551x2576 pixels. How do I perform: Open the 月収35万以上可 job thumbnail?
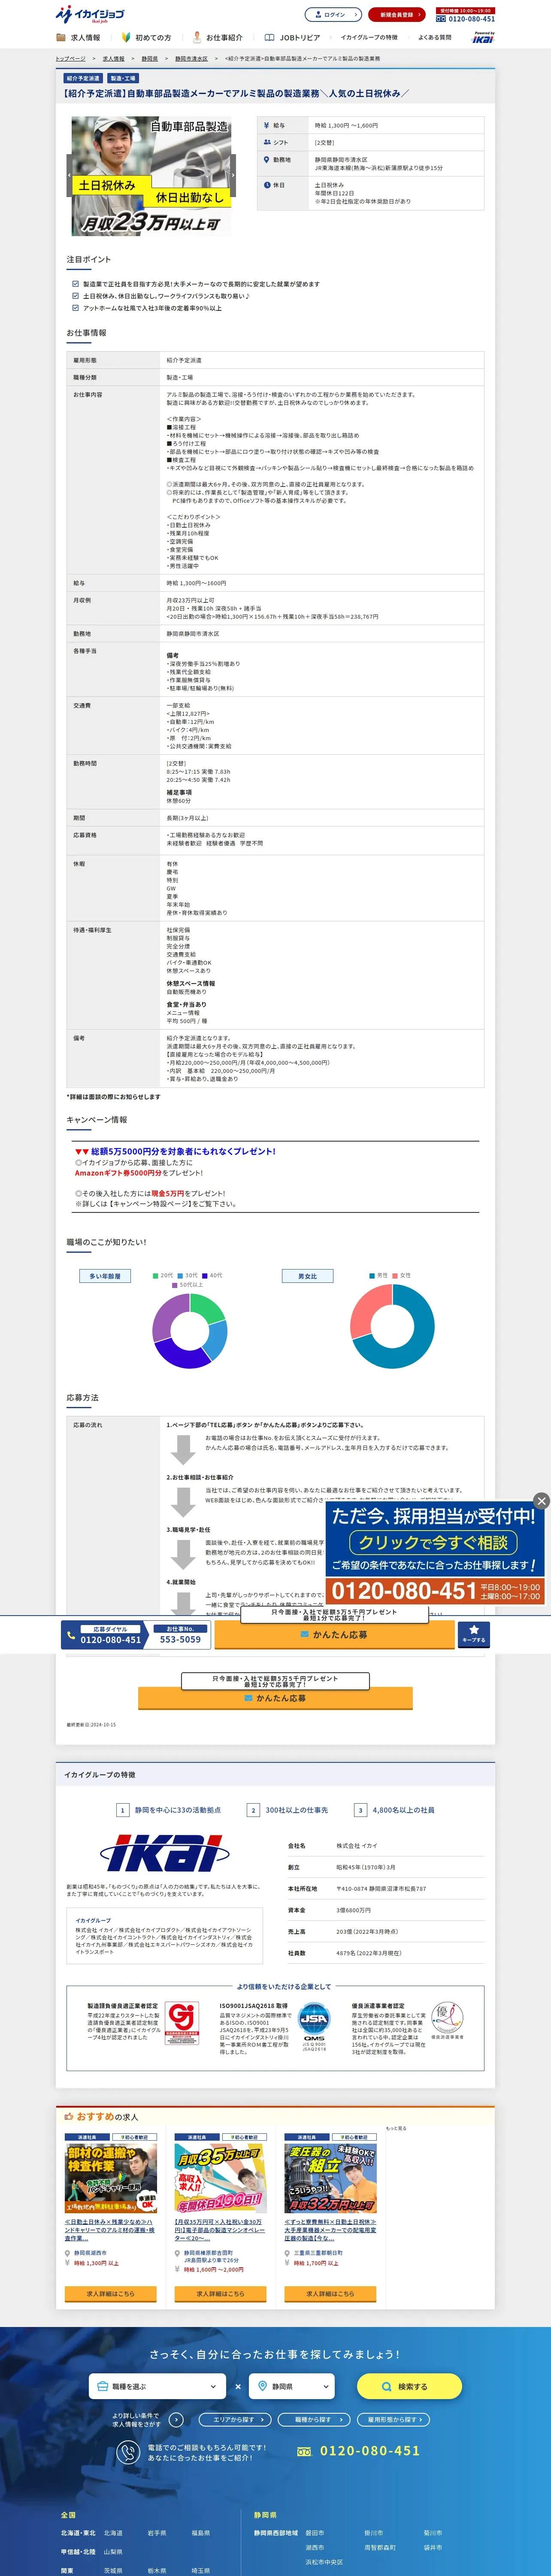coord(220,2178)
